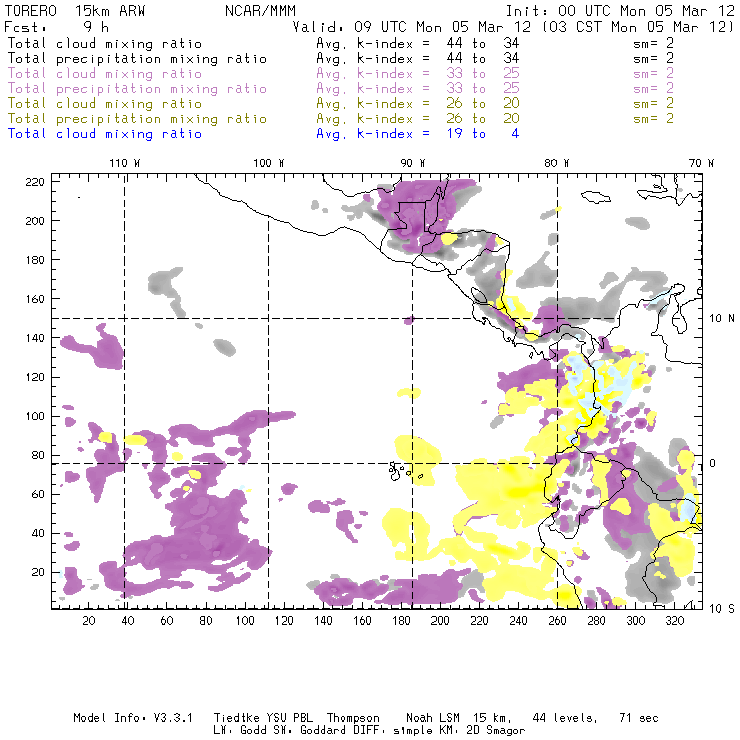740x740 pixels.
Task: Select 'Tiedtke' in the model info line
Action: coord(237,718)
